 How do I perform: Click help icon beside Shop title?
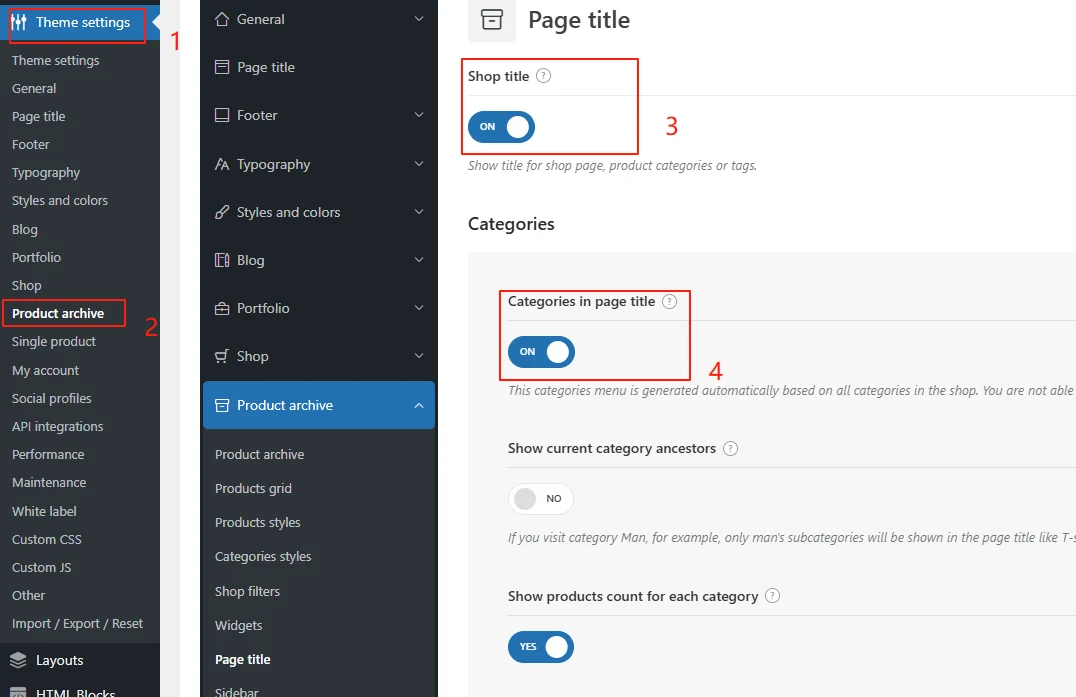click(544, 76)
